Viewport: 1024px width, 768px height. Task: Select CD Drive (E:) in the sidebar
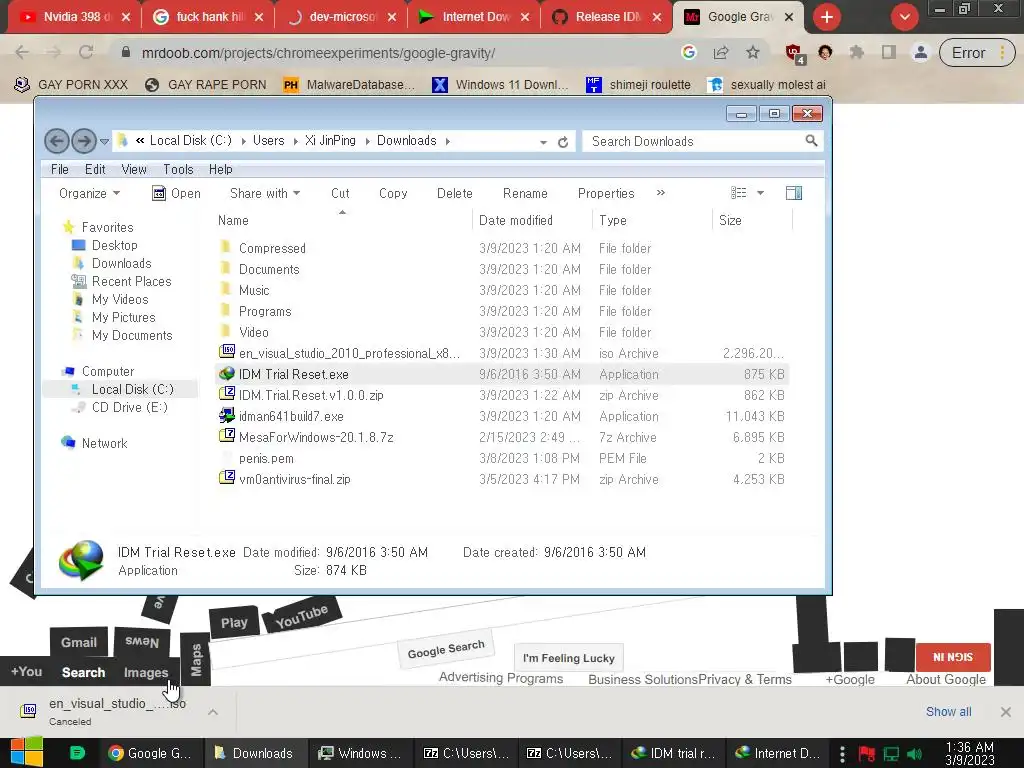[120, 408]
